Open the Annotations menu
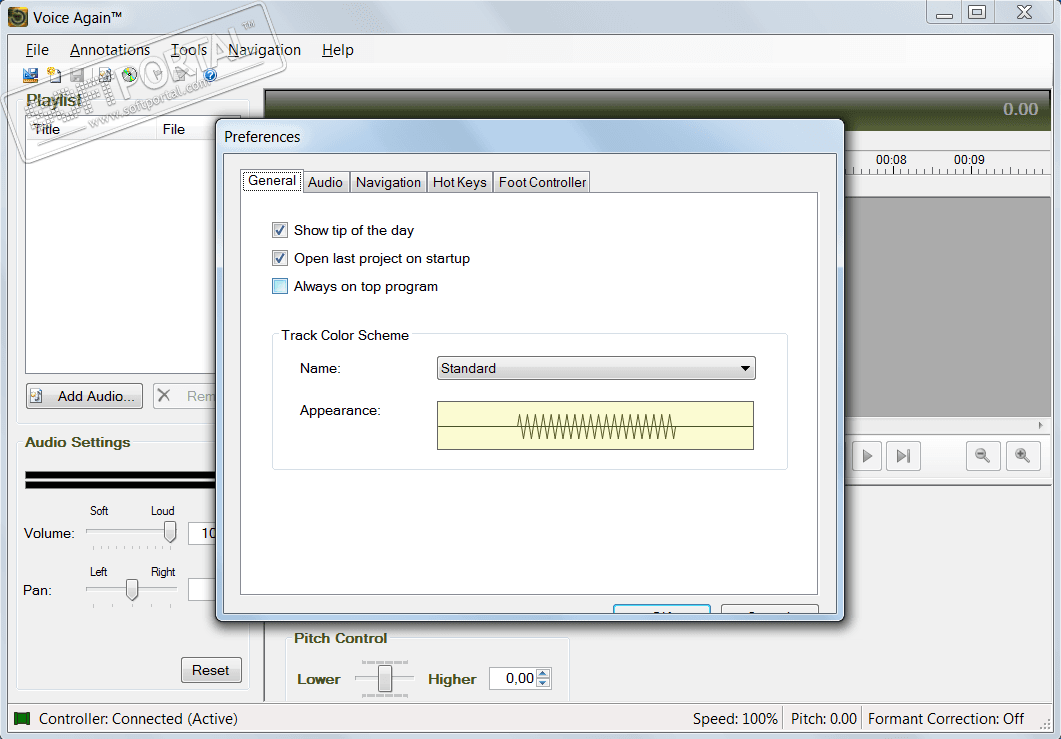The image size is (1061, 739). pyautogui.click(x=110, y=50)
